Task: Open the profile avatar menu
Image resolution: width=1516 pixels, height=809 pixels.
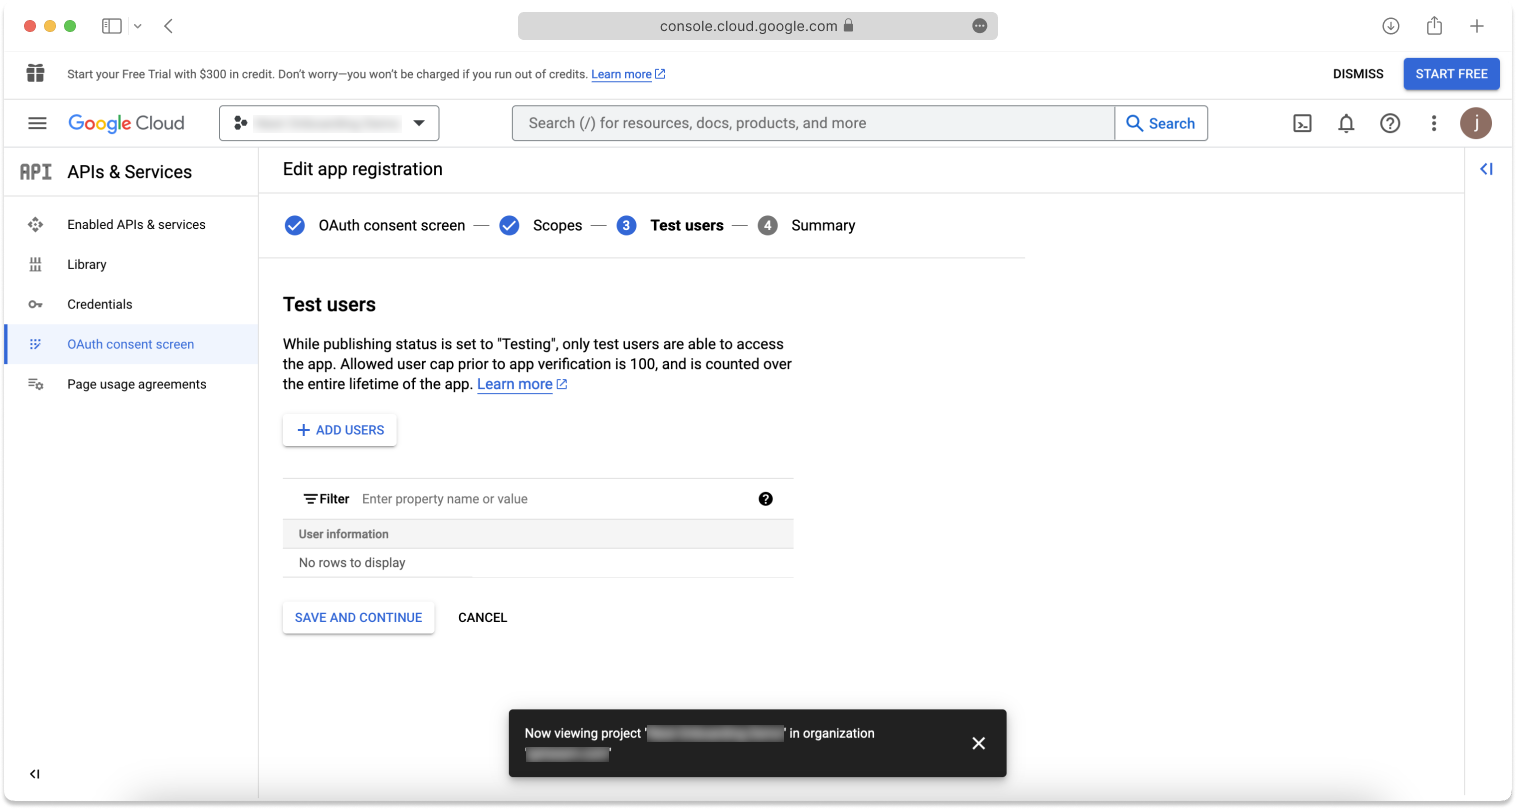Action: pyautogui.click(x=1476, y=123)
